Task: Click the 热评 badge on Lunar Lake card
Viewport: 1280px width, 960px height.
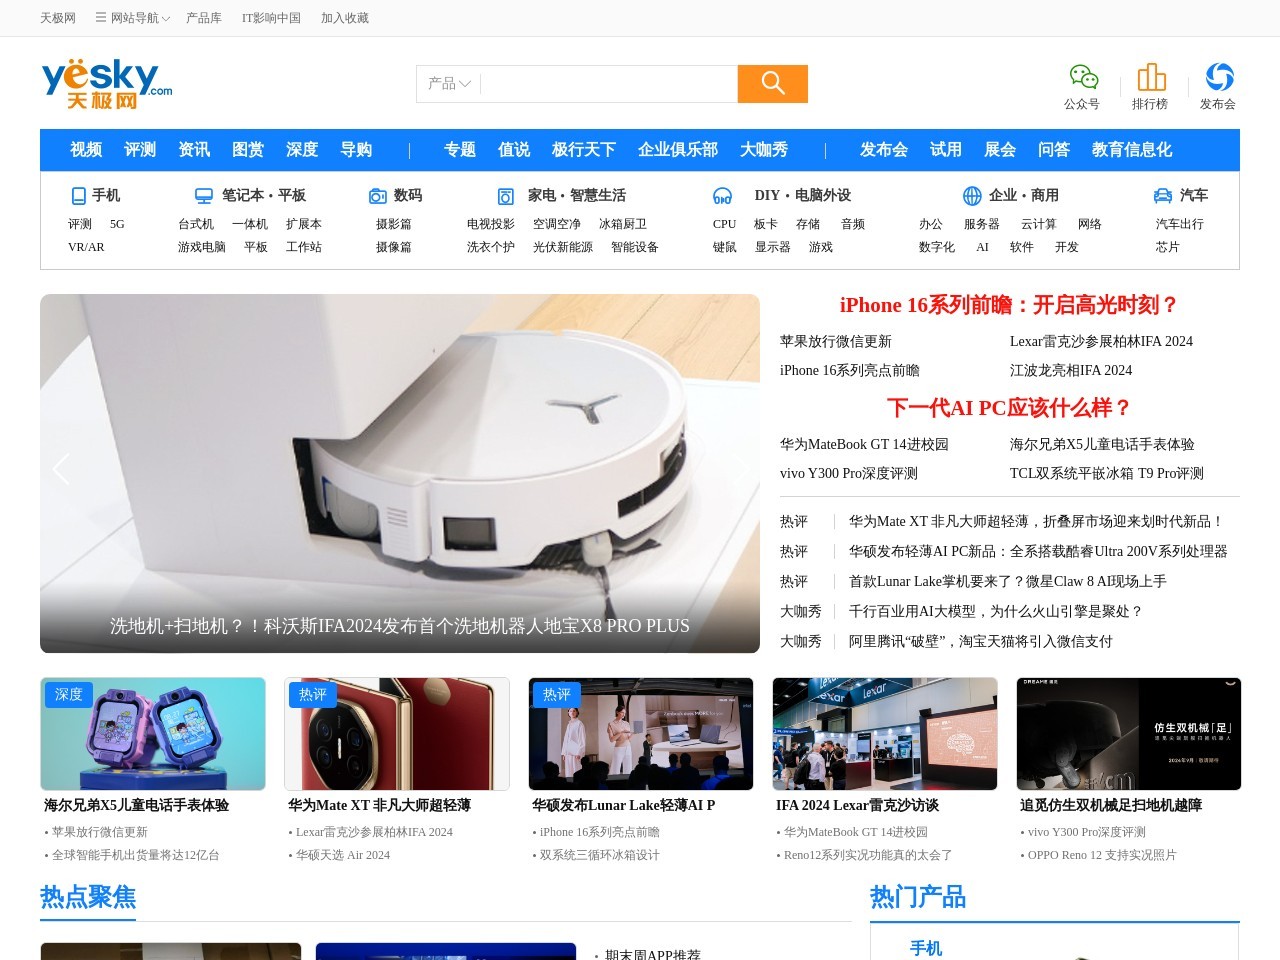Action: click(557, 694)
